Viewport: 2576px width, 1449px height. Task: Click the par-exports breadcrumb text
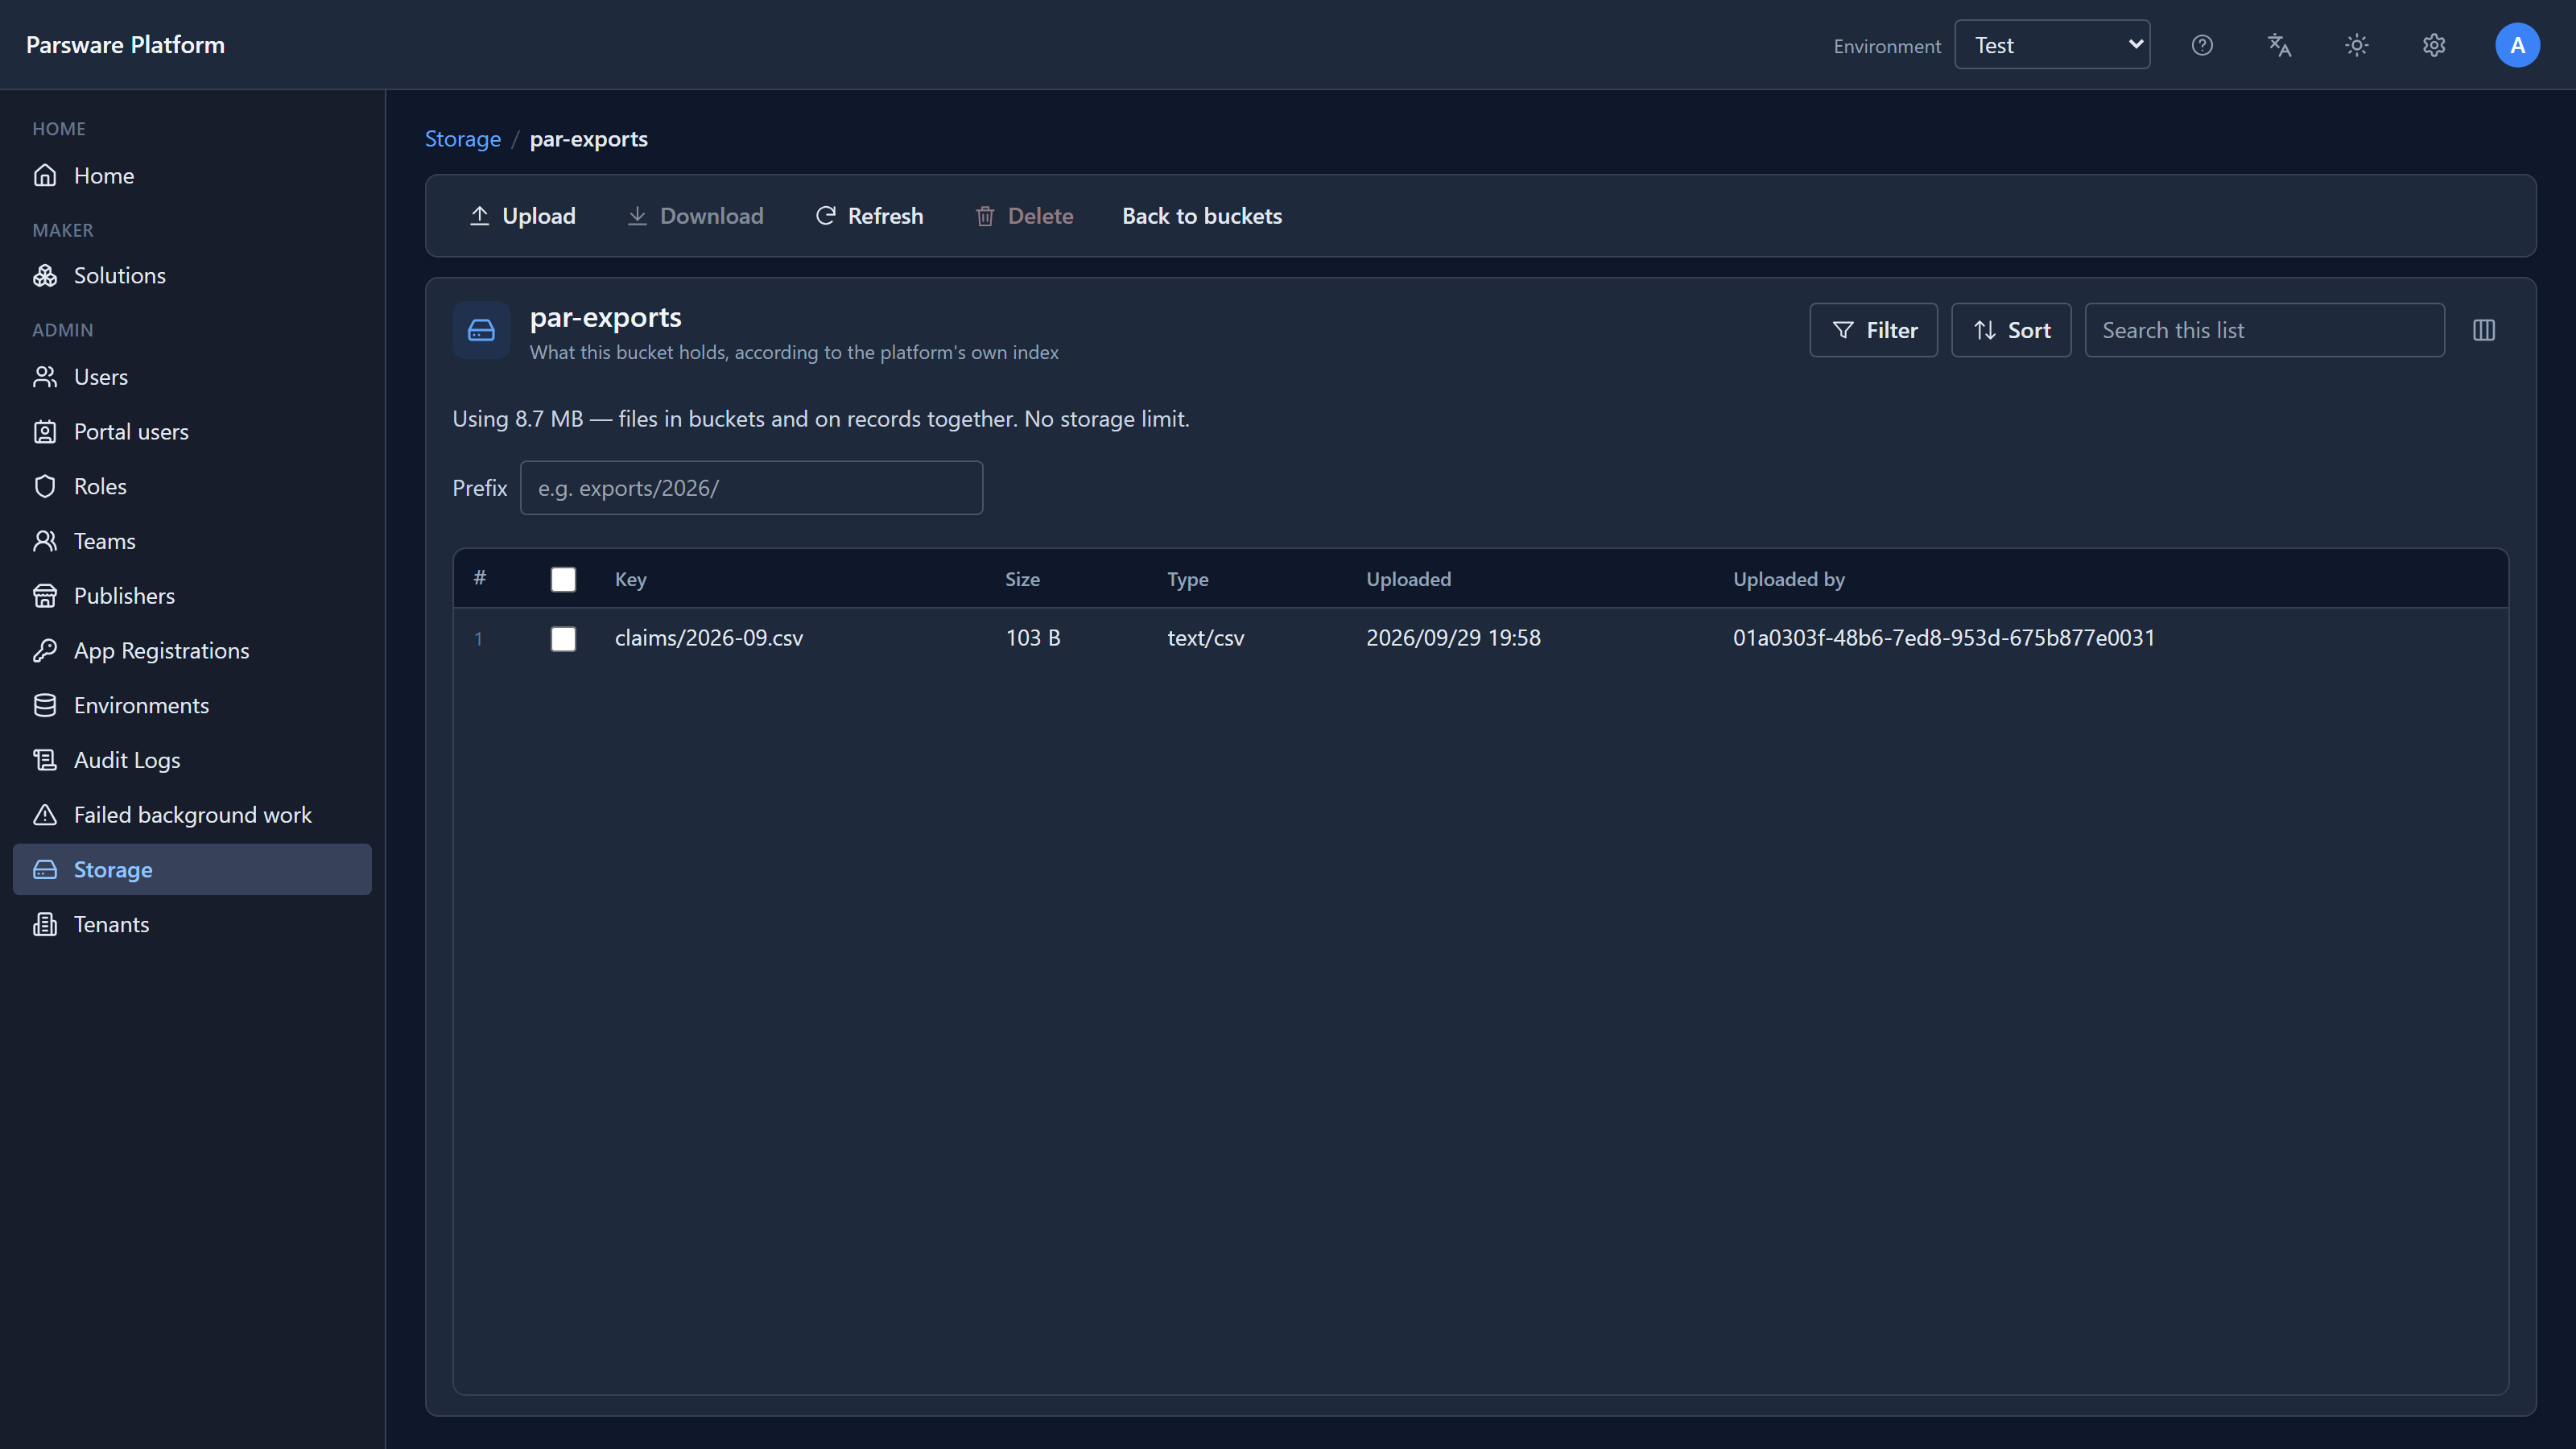pos(589,139)
